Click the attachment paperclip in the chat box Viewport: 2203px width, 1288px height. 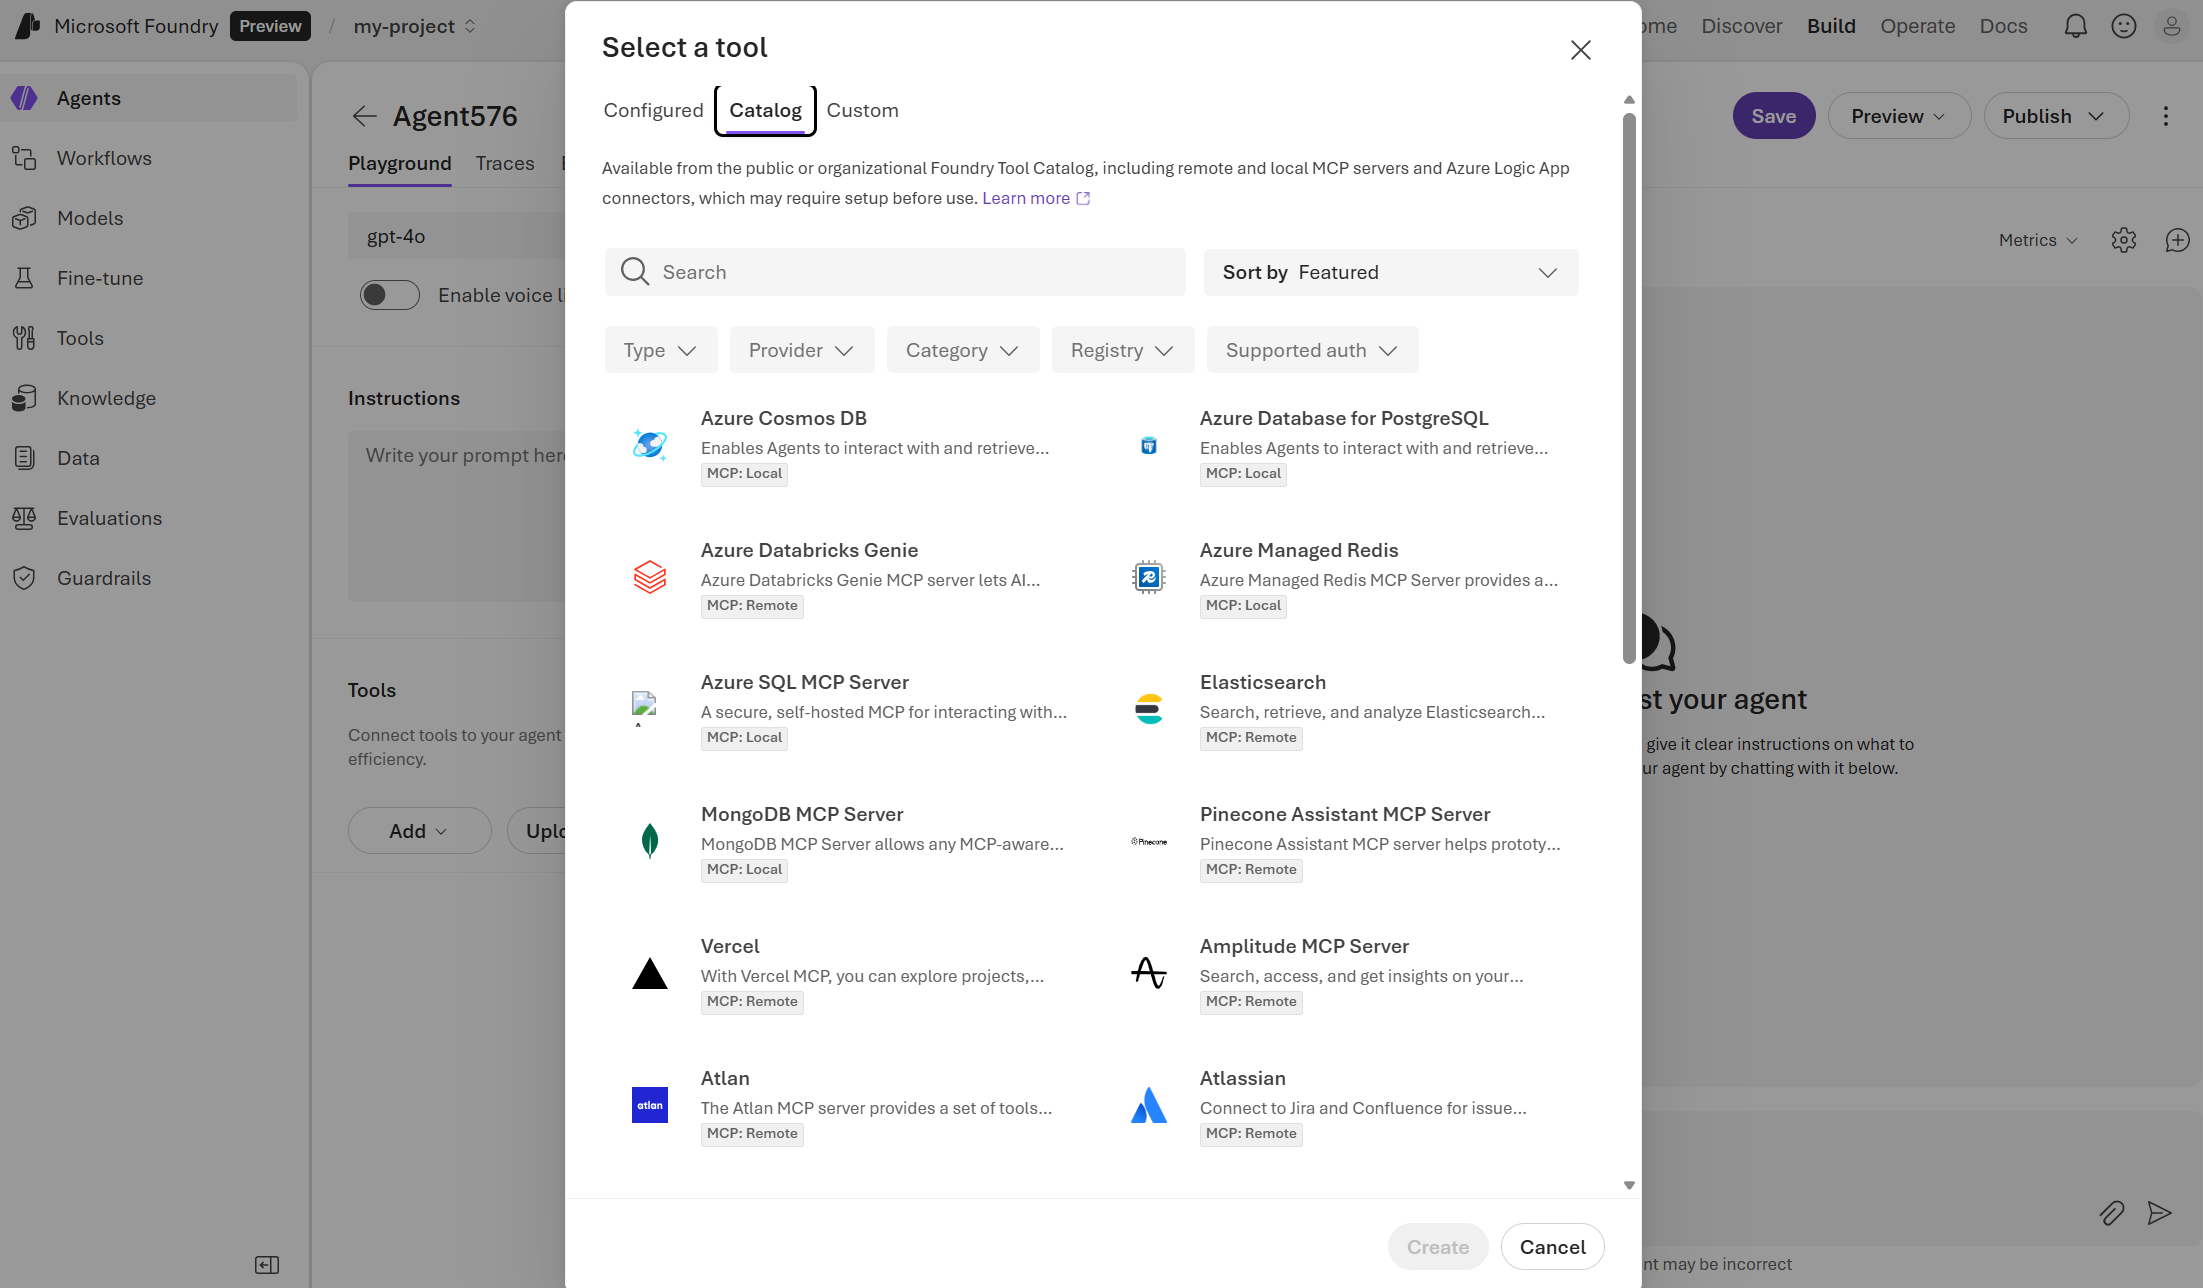tap(2112, 1213)
